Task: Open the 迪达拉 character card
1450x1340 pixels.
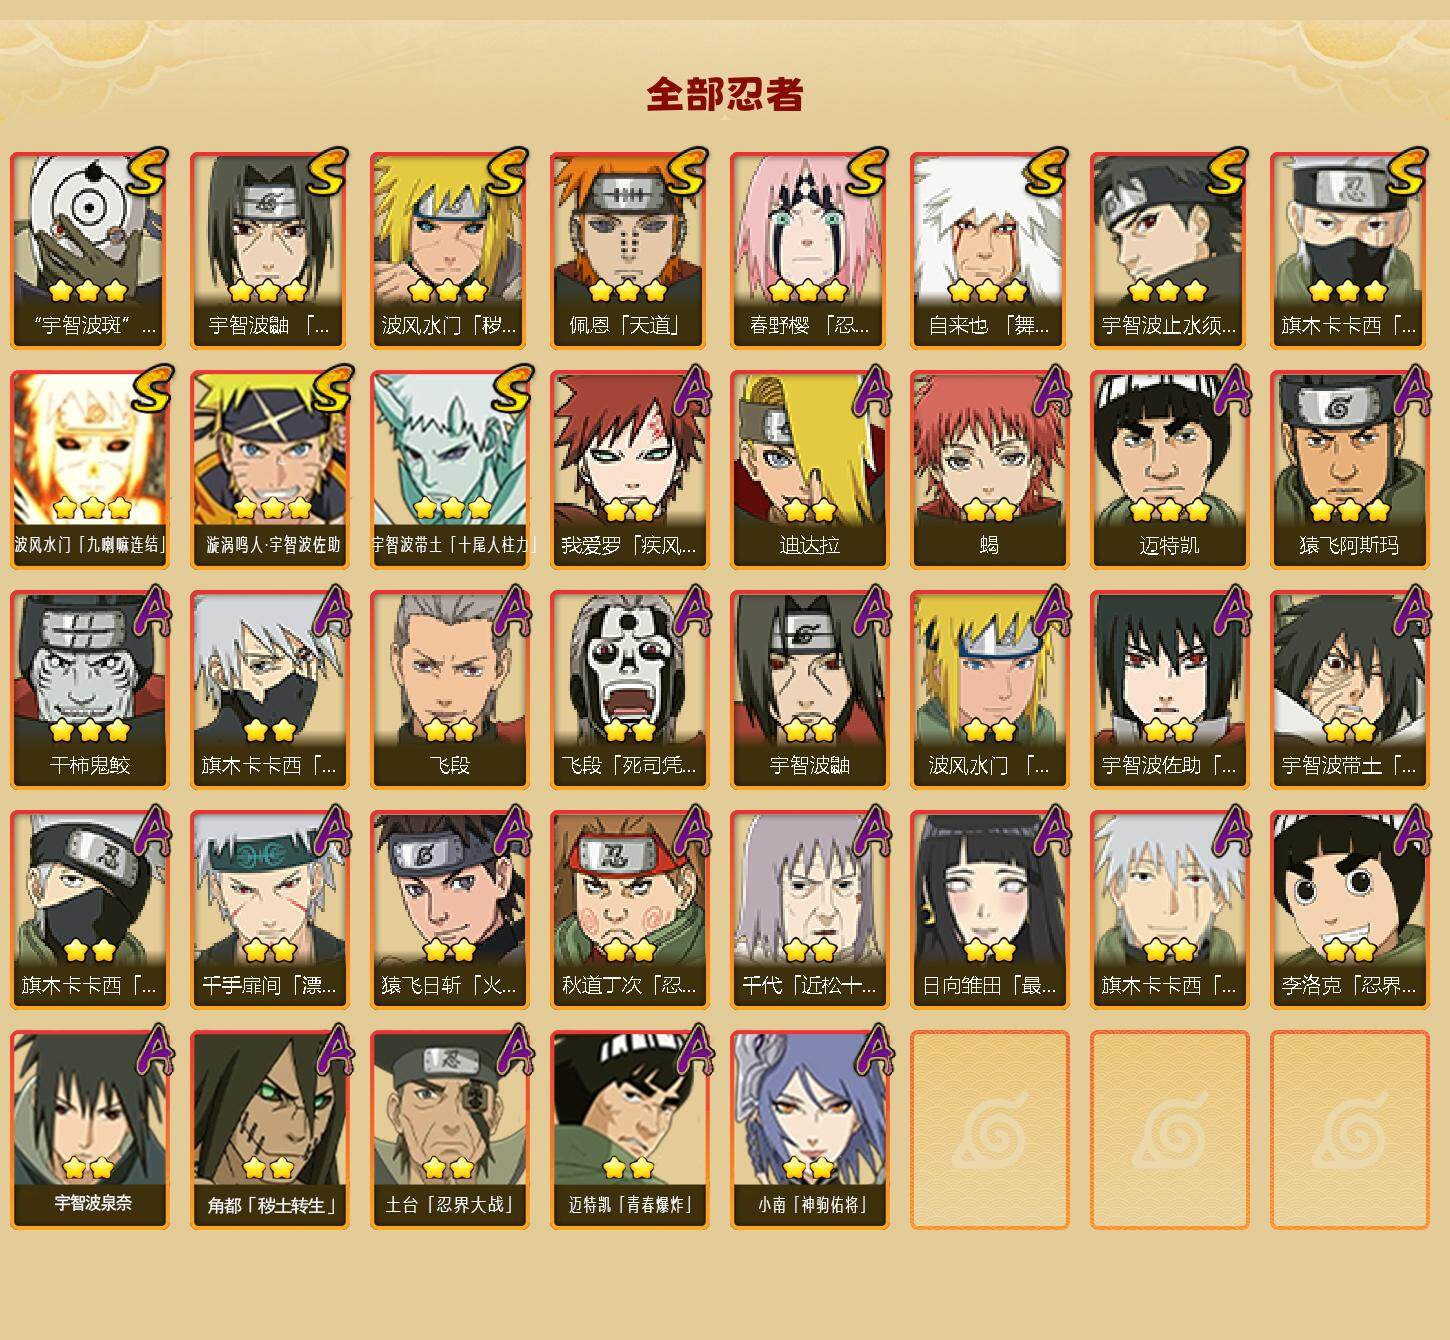Action: [x=809, y=470]
